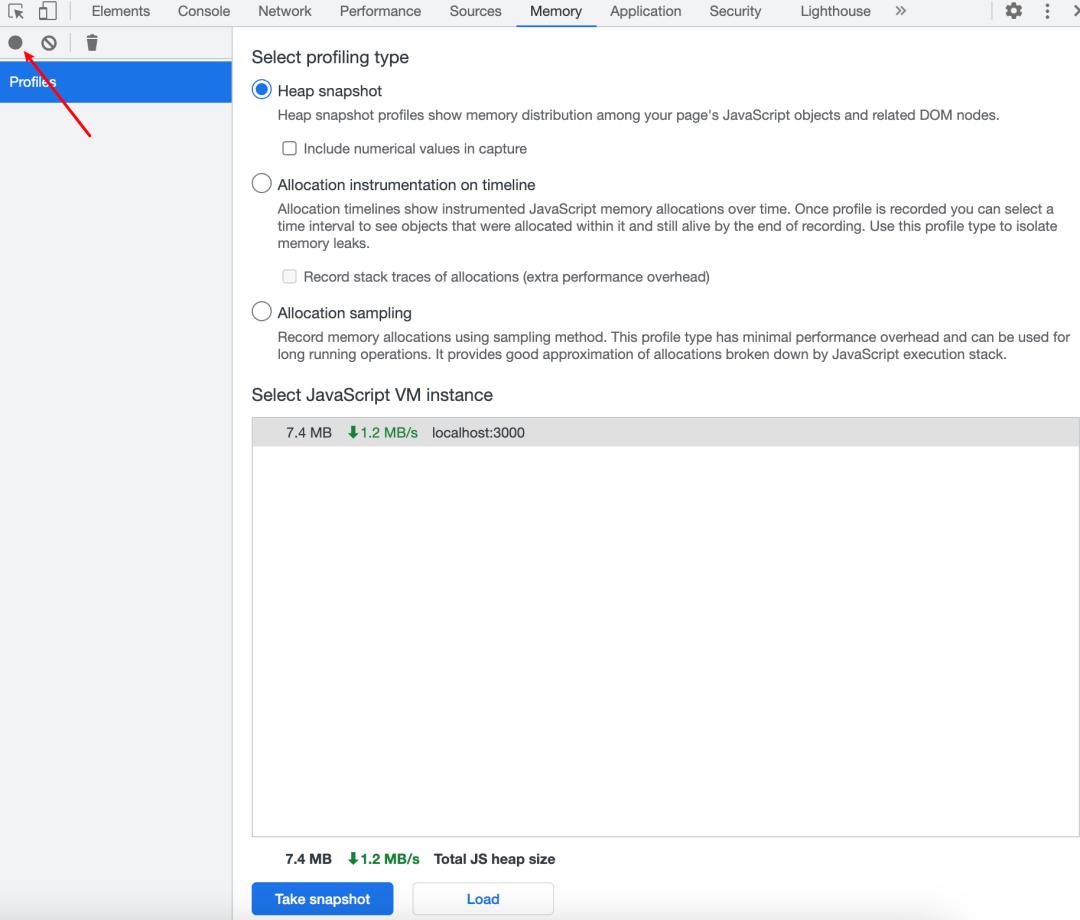This screenshot has width=1080, height=920.
Task: Switch to the Network tab
Action: [284, 11]
